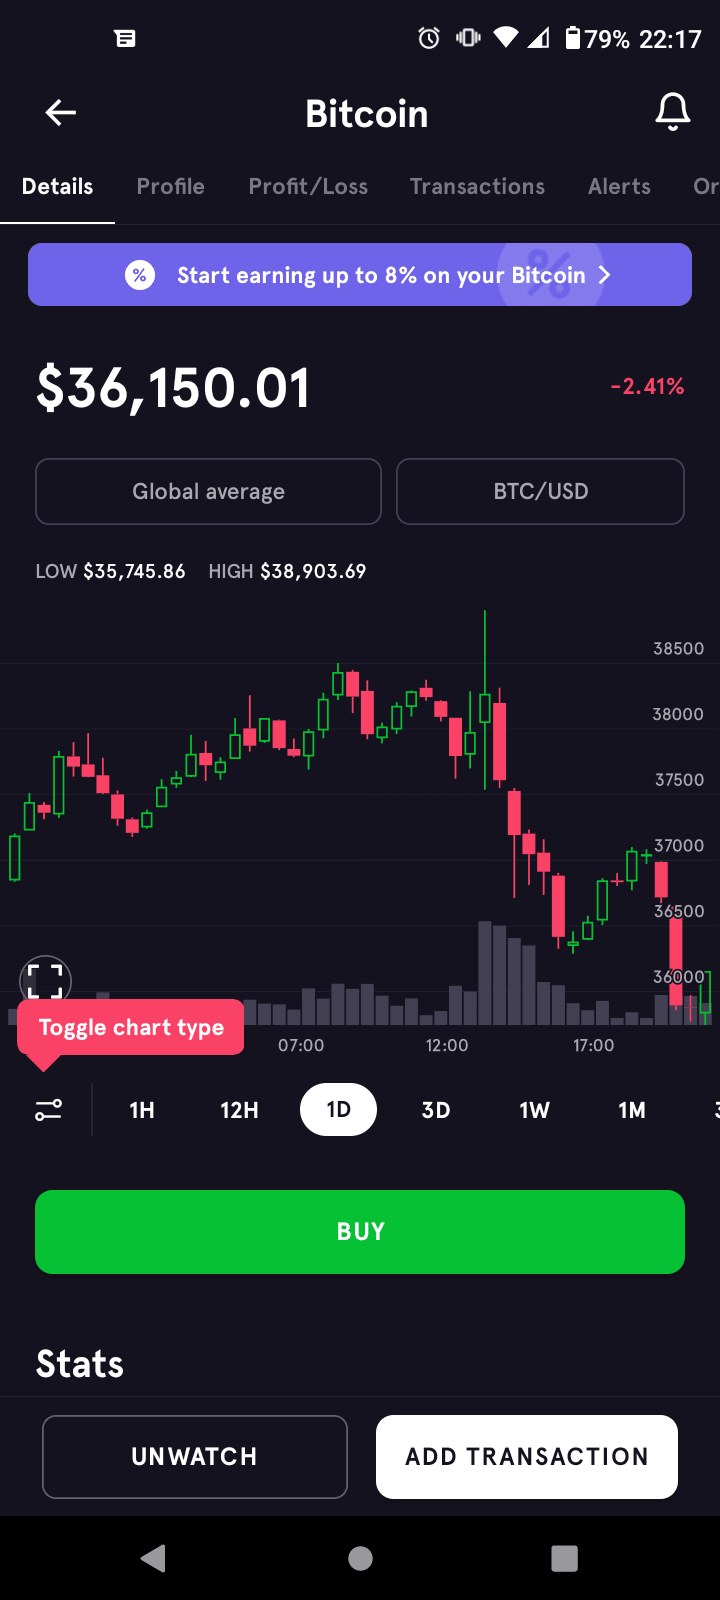Image resolution: width=720 pixels, height=1600 pixels.
Task: Tap UNWATCH to remove Bitcoin
Action: [x=195, y=1456]
